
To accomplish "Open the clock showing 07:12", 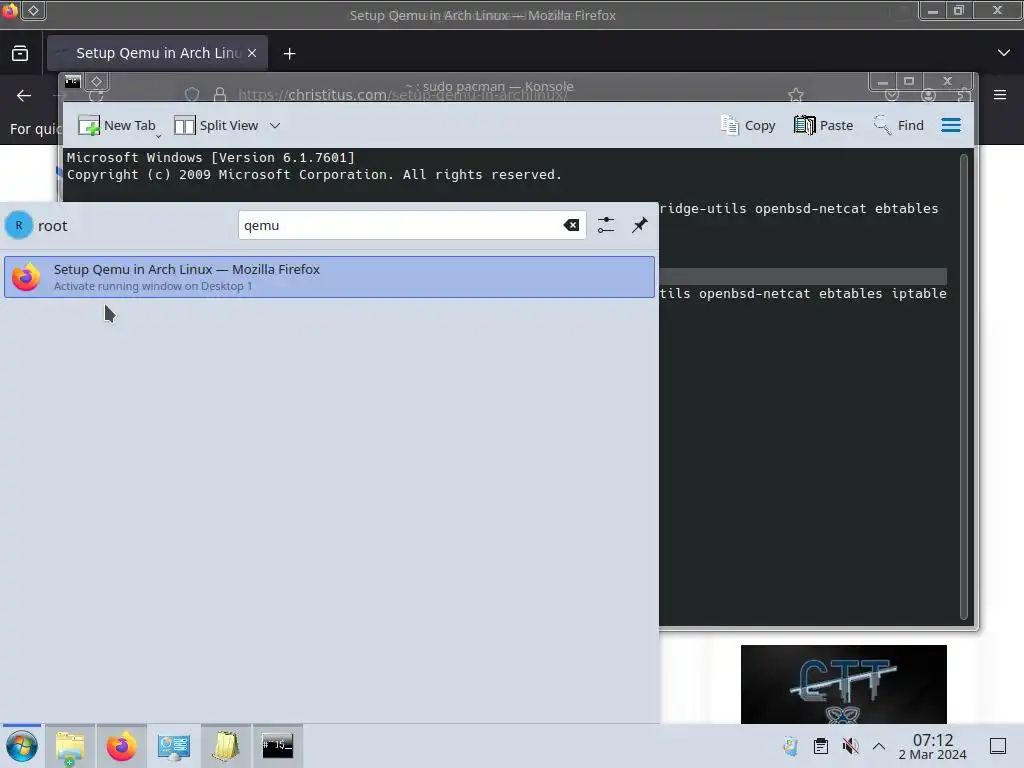I will point(933,746).
